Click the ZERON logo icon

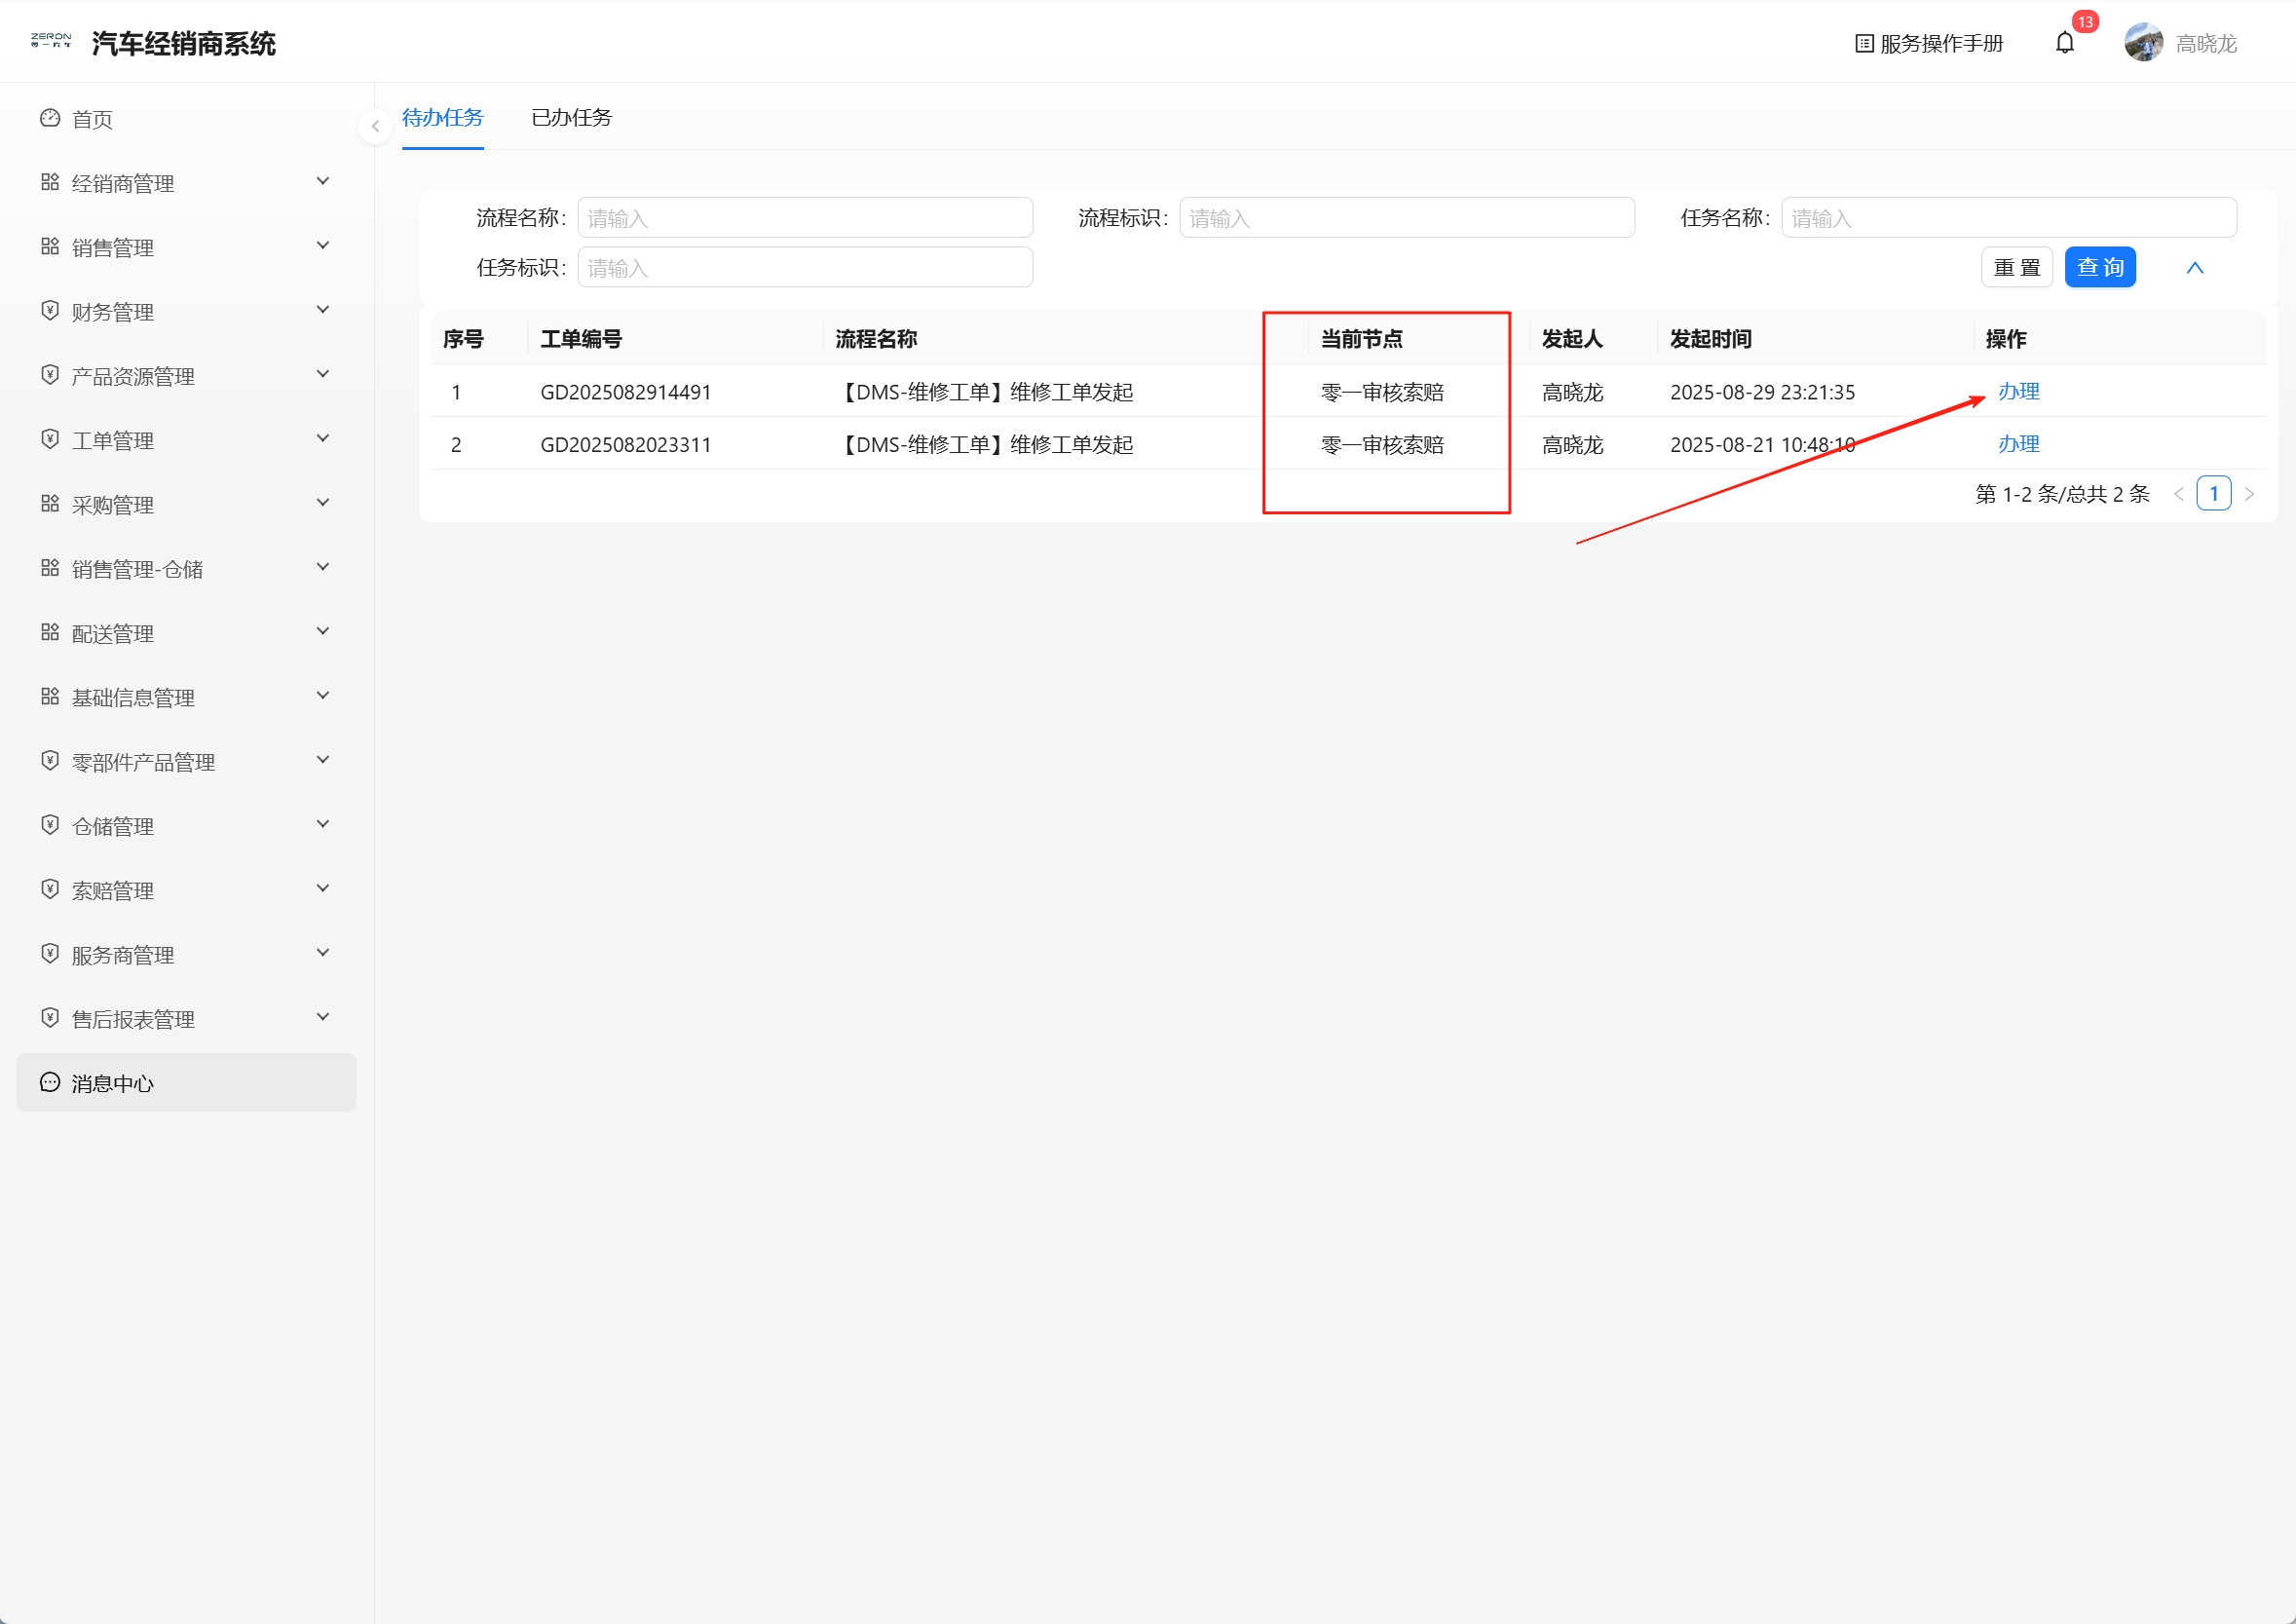click(51, 41)
